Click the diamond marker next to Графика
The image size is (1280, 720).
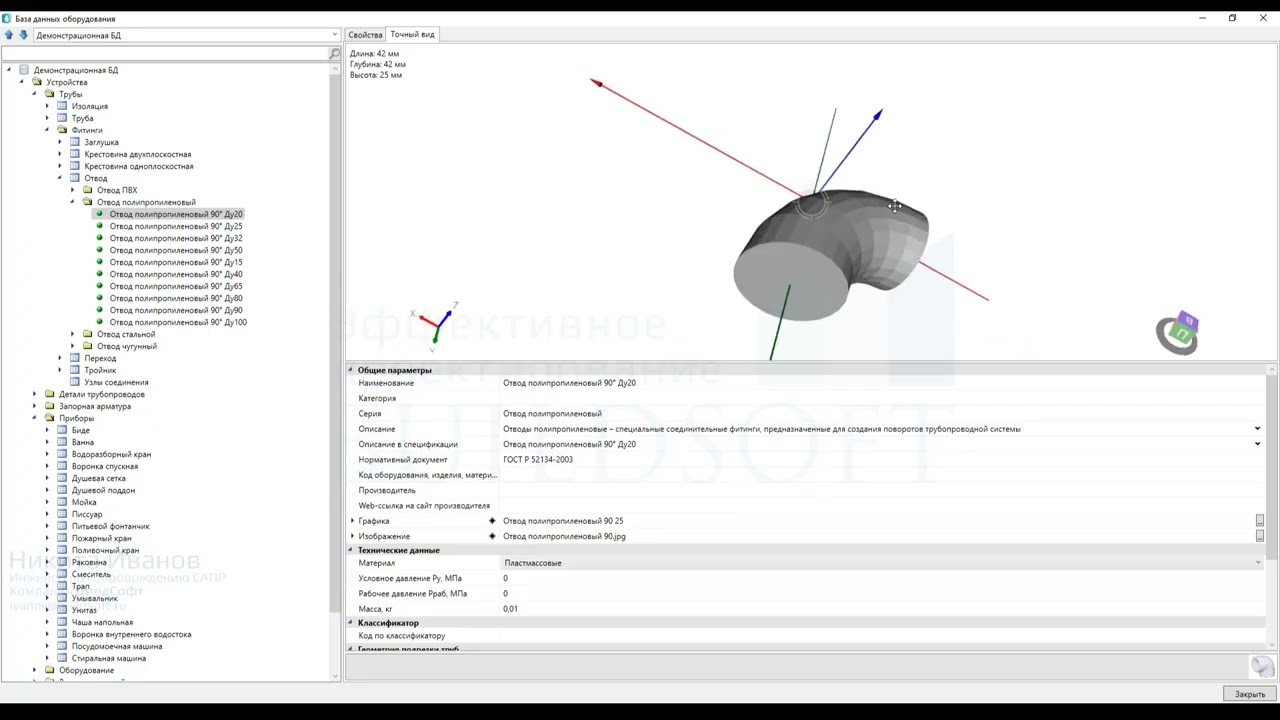492,521
